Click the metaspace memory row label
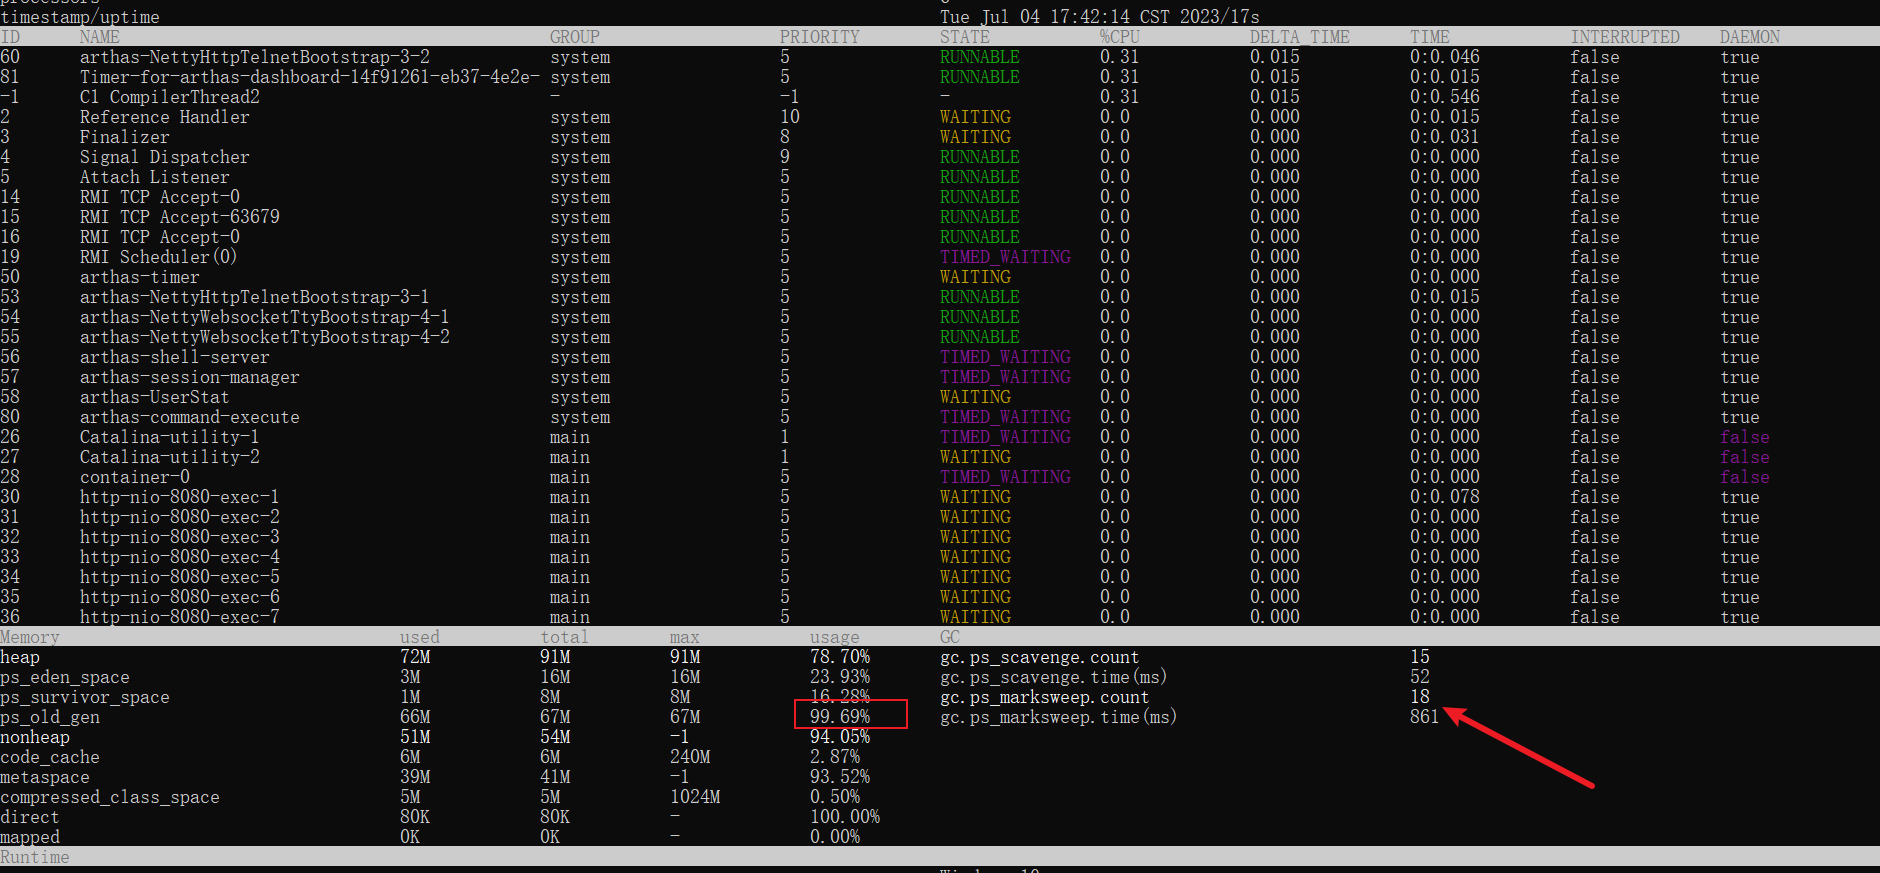This screenshot has width=1880, height=873. click(45, 777)
